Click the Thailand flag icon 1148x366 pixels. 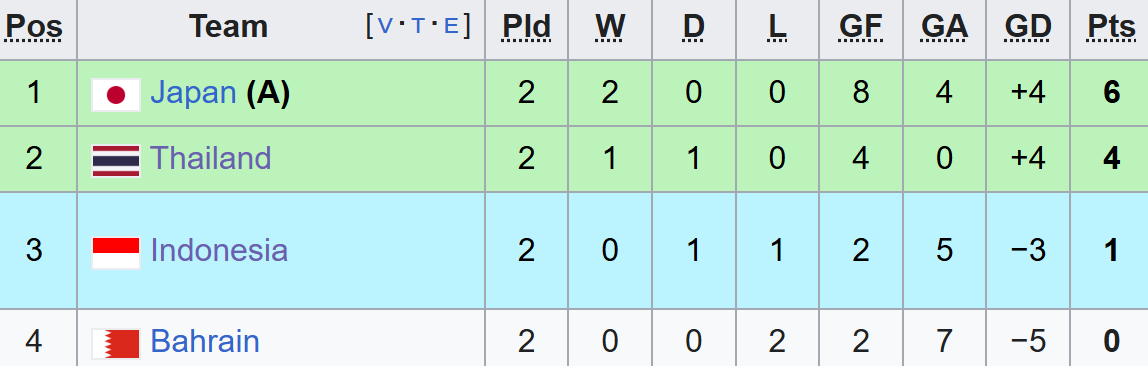pyautogui.click(x=116, y=160)
